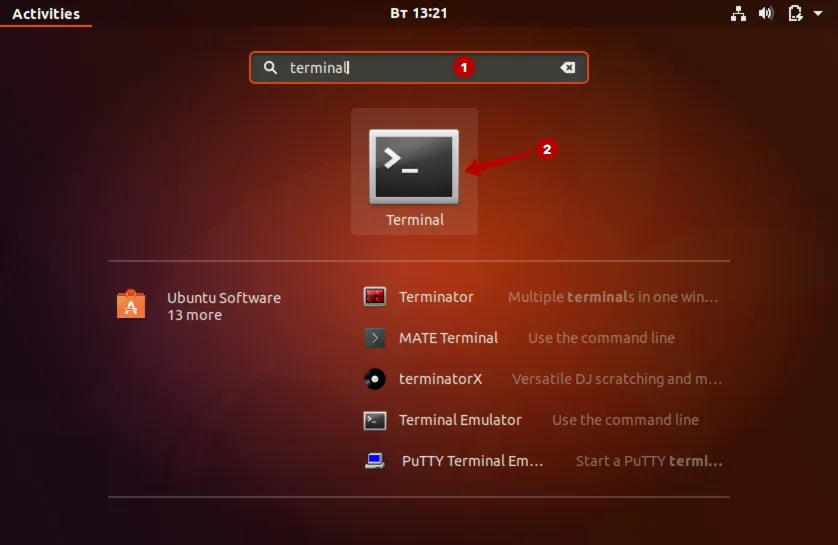Screen dimensions: 838x545
Task: Click 'Versatile DJ scratching and m…' description
Action: pyautogui.click(x=617, y=379)
